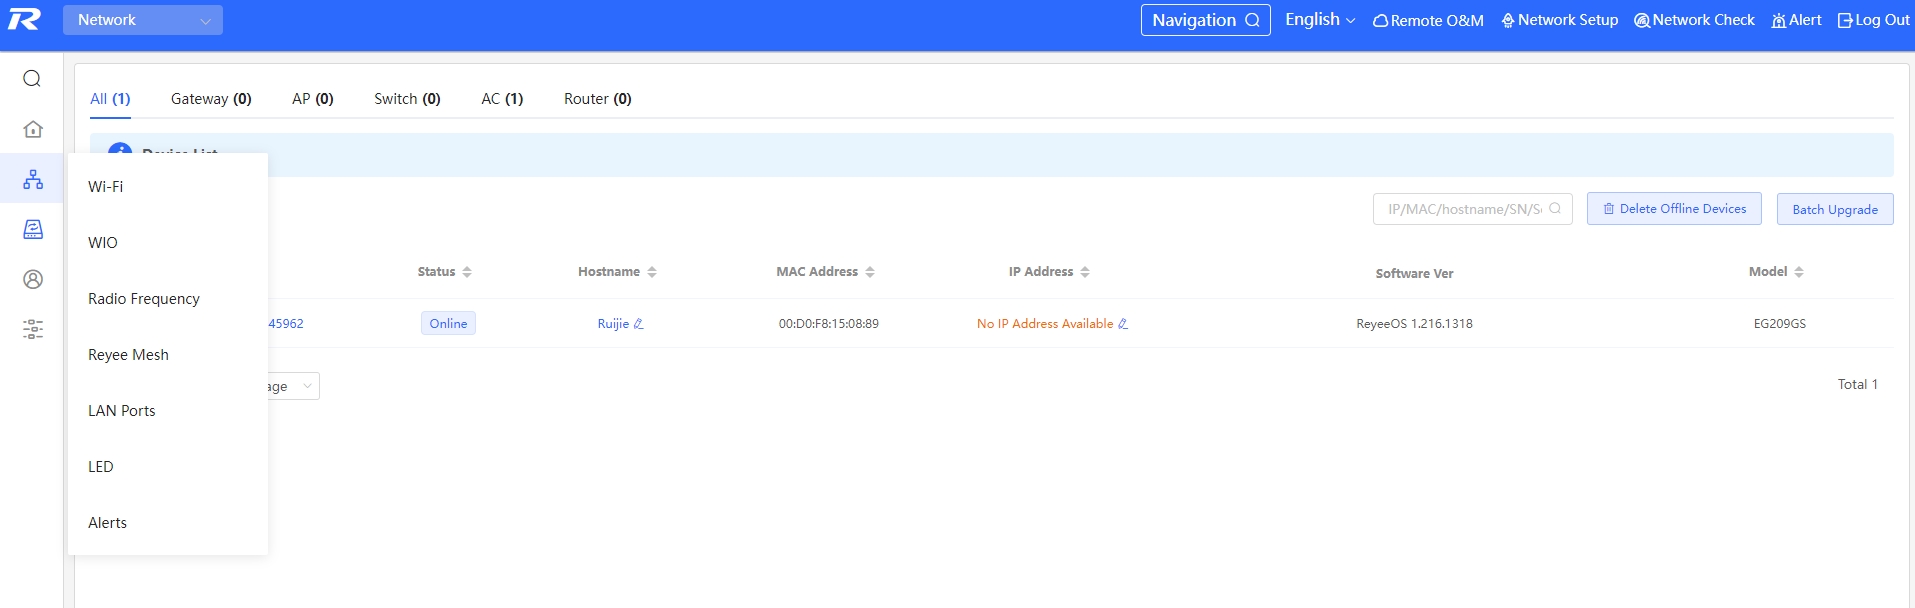
Task: Click the settings sliders sidebar icon
Action: click(33, 329)
